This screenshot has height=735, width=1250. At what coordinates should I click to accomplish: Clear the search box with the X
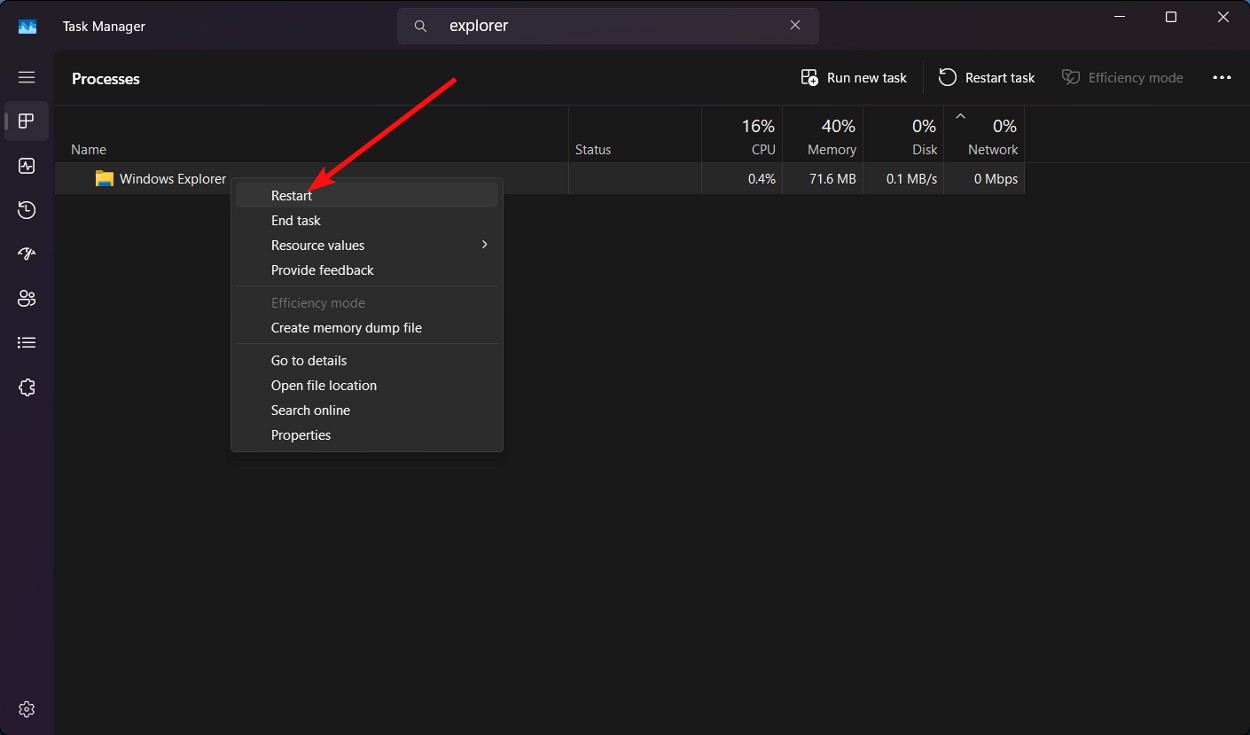tap(795, 25)
